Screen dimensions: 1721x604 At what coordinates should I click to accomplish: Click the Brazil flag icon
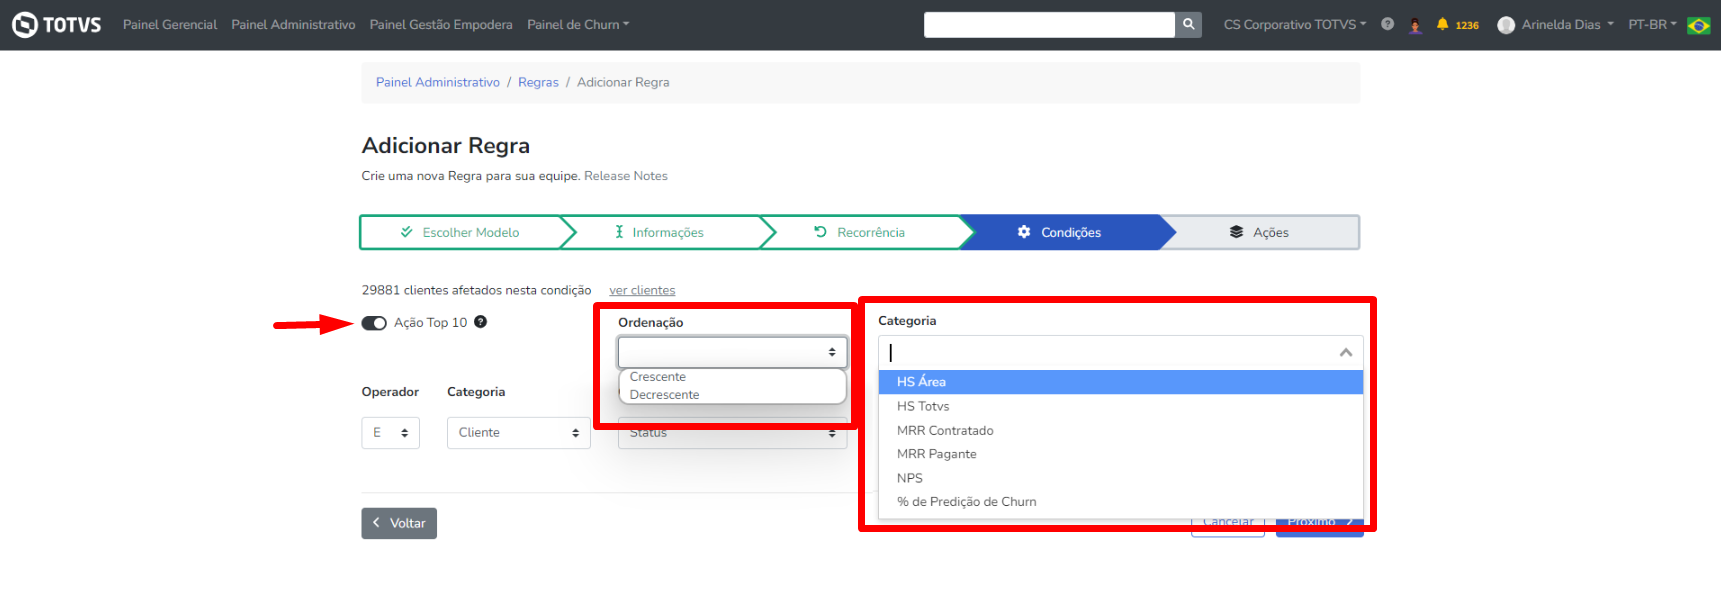1698,25
